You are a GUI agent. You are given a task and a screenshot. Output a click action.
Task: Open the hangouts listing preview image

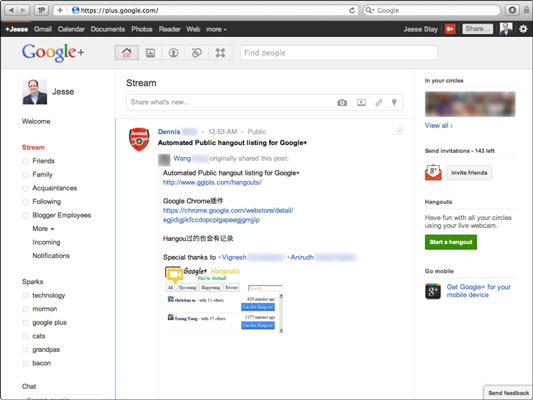coord(224,299)
